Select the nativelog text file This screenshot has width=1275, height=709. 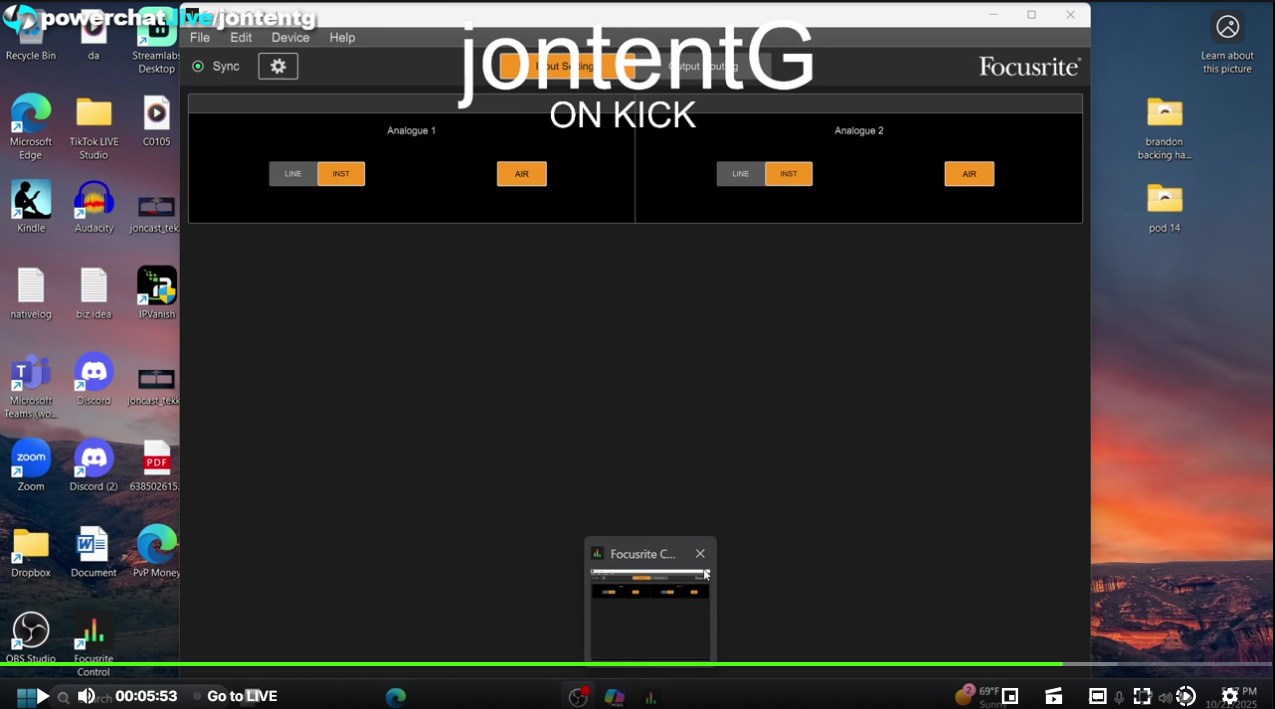pyautogui.click(x=31, y=293)
